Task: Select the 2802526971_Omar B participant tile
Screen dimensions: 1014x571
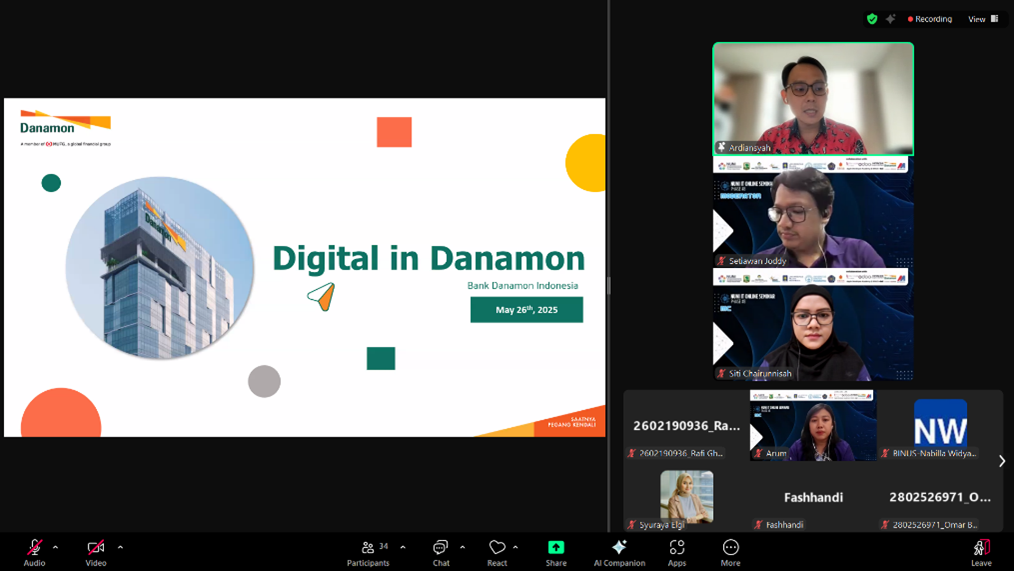Action: [940, 497]
